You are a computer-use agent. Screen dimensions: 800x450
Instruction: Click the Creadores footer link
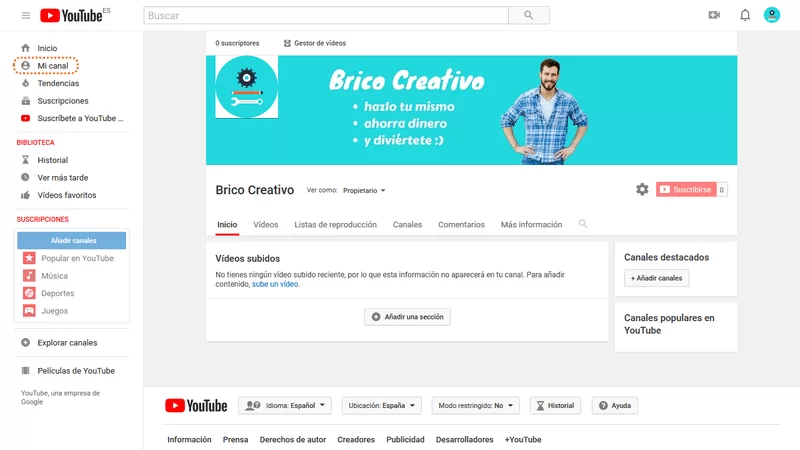point(356,440)
